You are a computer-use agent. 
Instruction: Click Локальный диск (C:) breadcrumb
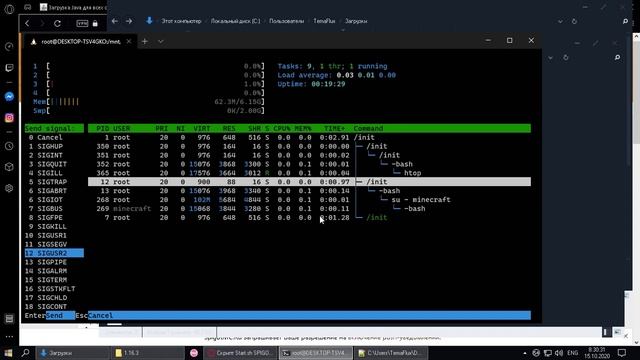click(235, 21)
